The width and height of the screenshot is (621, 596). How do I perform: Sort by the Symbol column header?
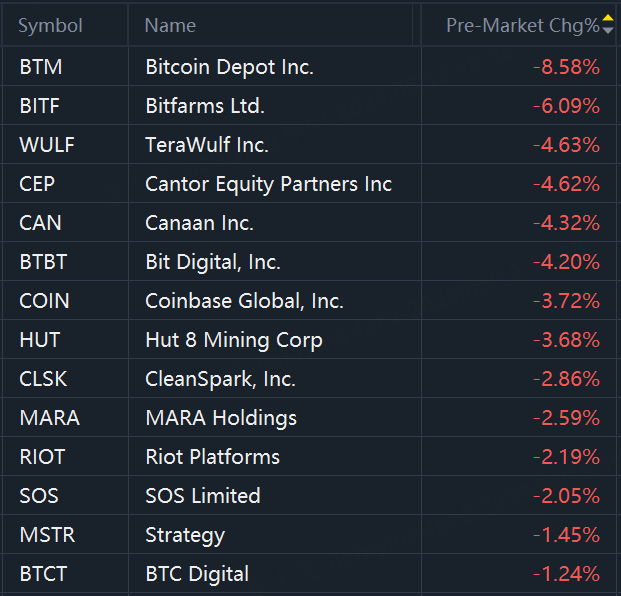pyautogui.click(x=50, y=26)
